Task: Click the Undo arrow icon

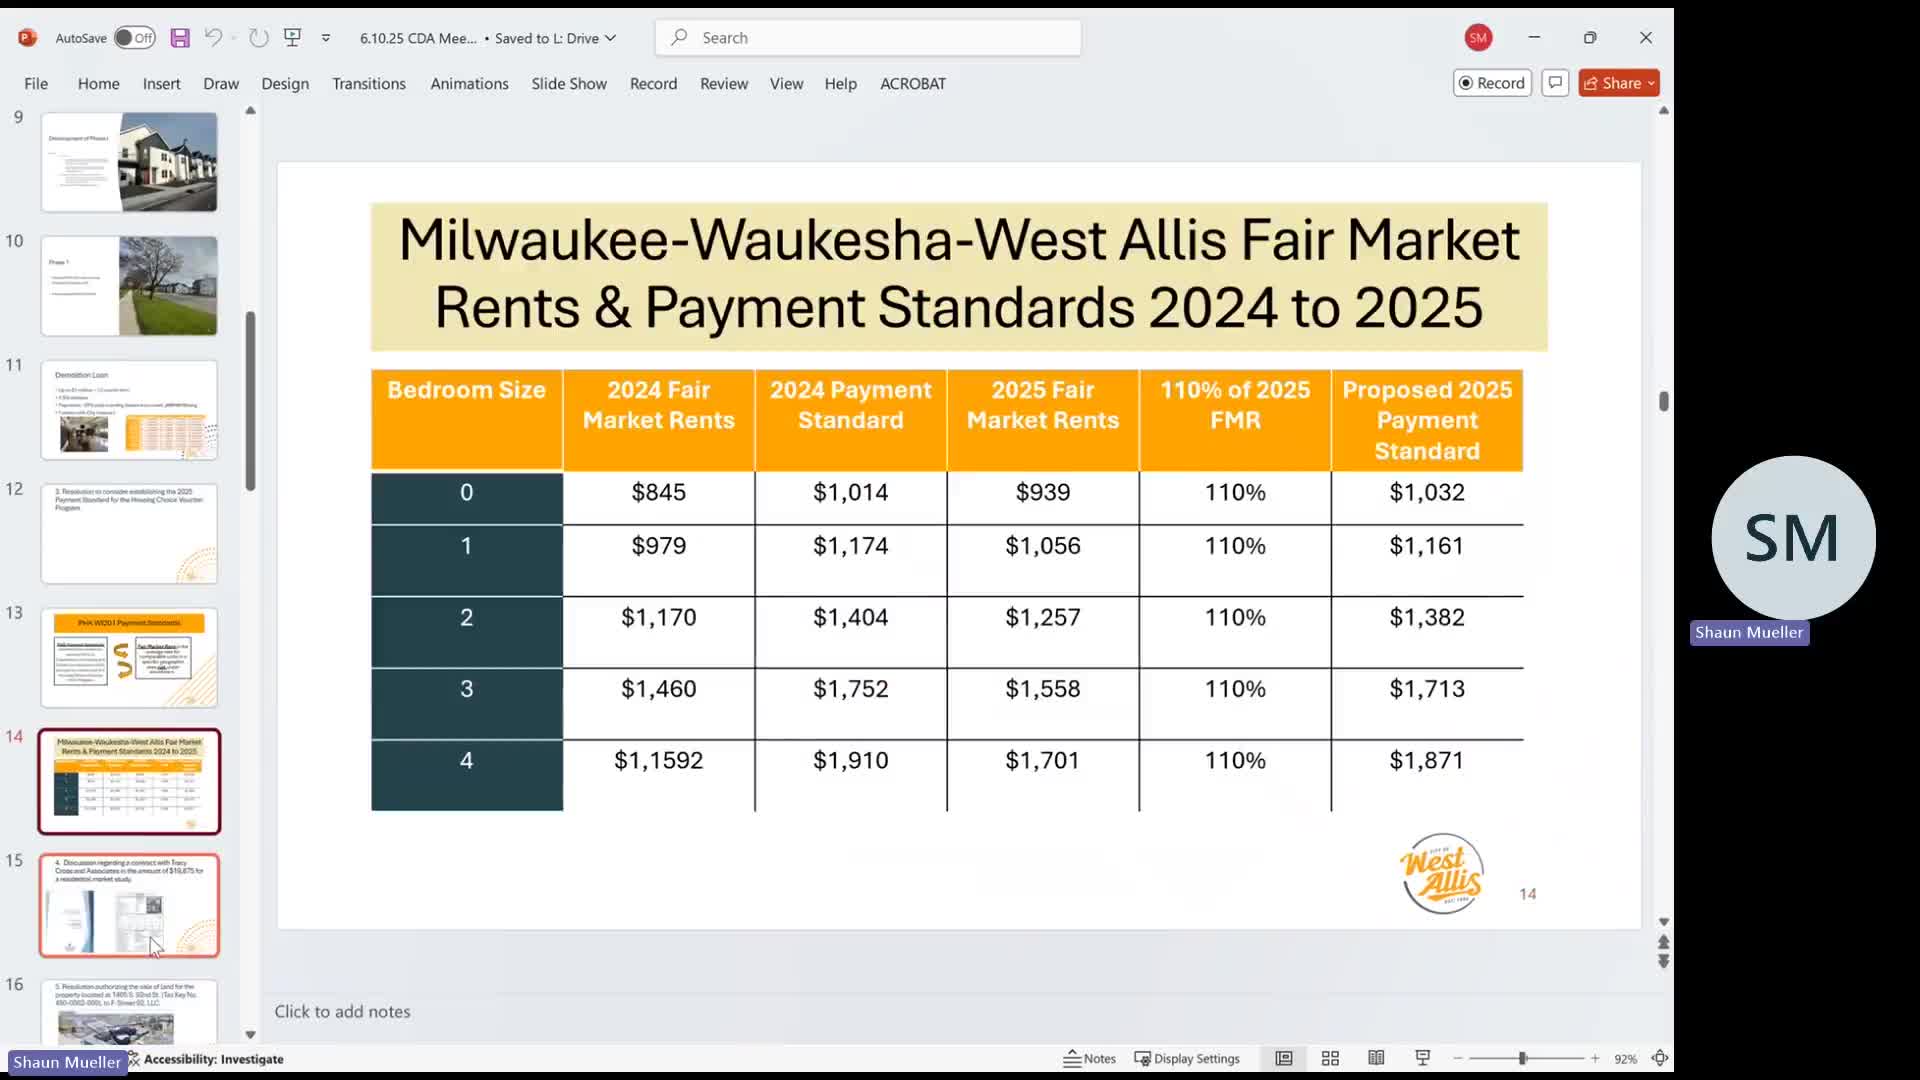Action: pos(212,38)
